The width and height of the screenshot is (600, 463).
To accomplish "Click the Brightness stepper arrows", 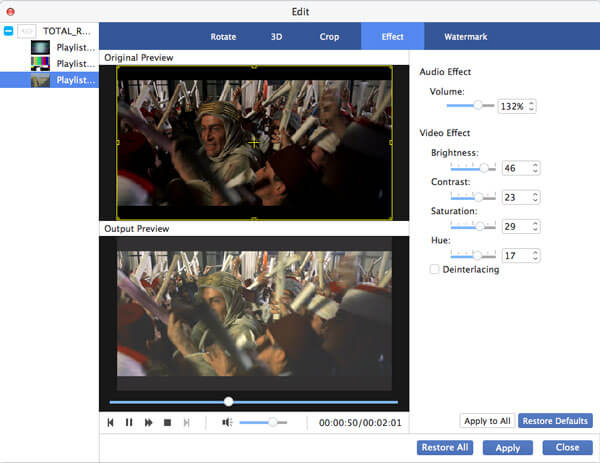I will point(535,168).
